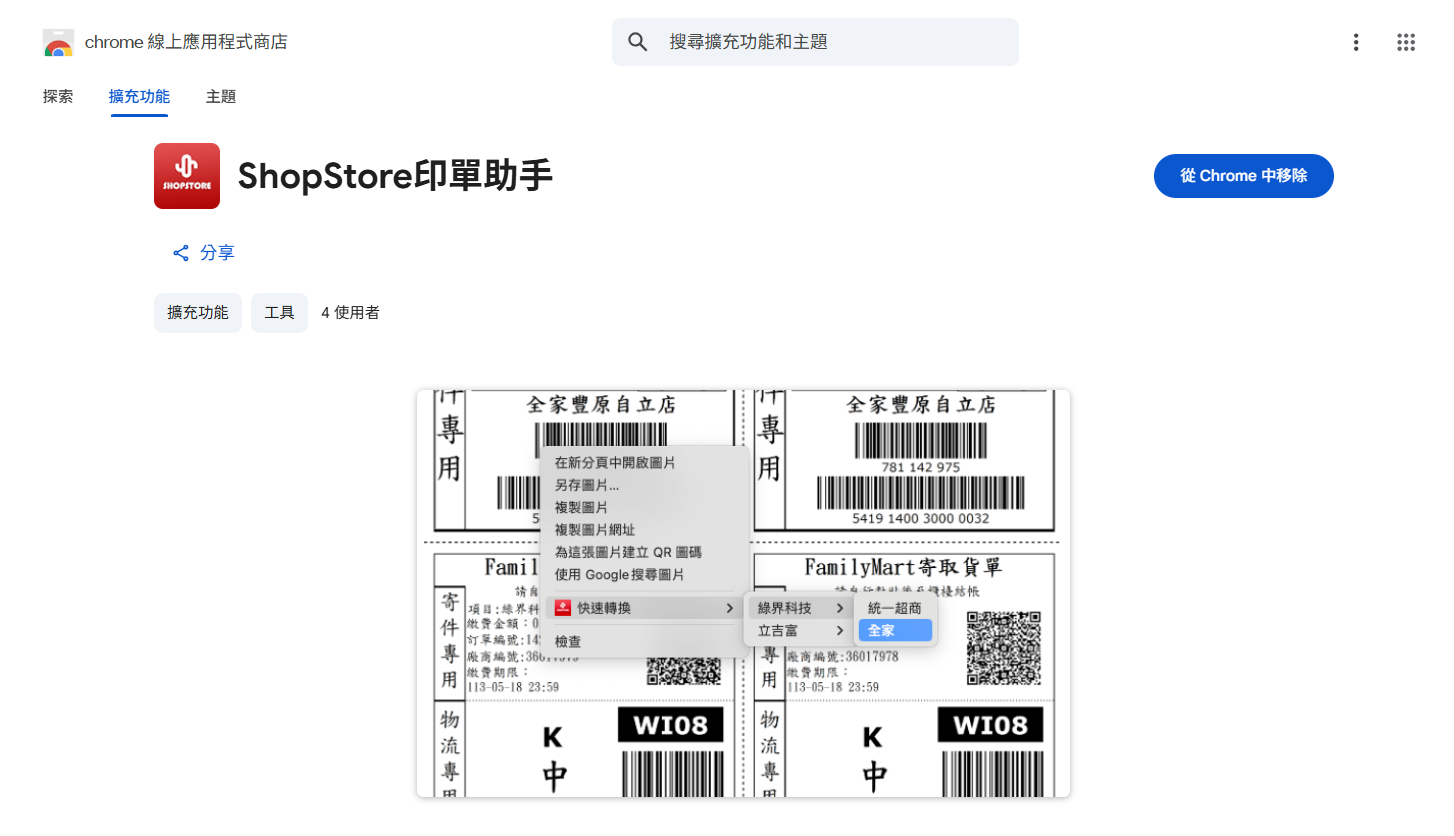Click the 4 使用者 user count text
Screen dimensions: 1454x836
350,313
